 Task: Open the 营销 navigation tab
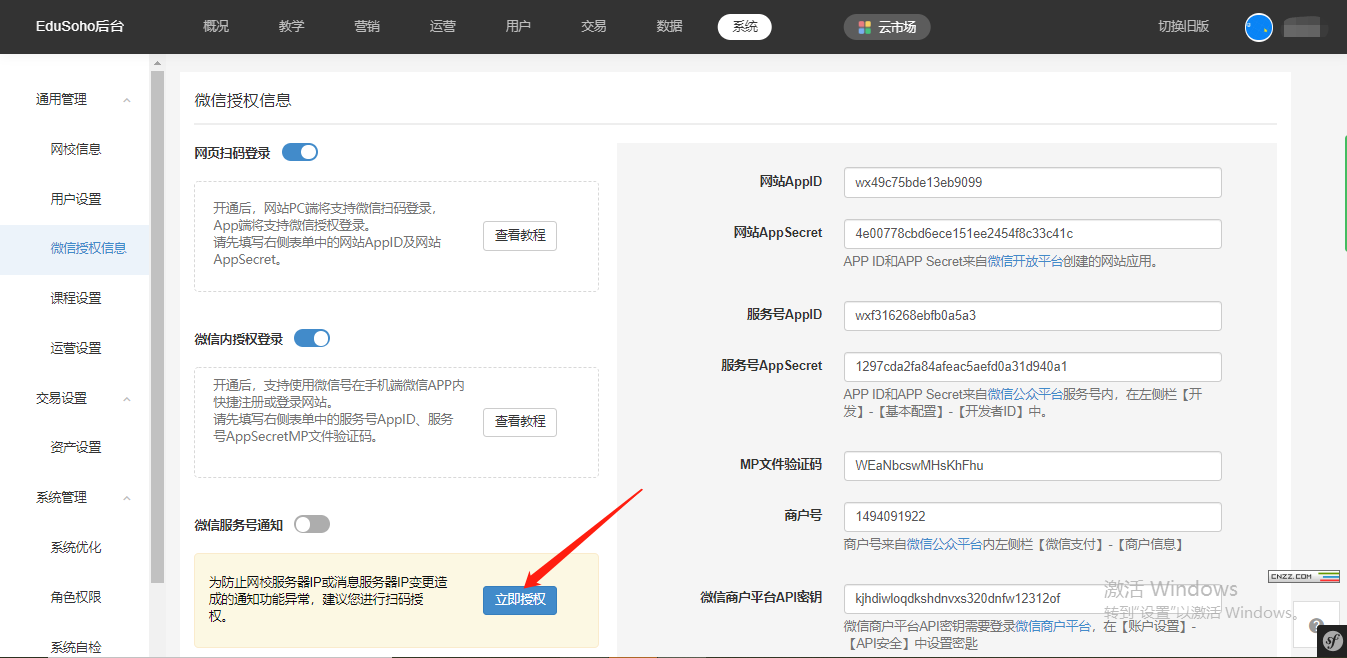[367, 27]
